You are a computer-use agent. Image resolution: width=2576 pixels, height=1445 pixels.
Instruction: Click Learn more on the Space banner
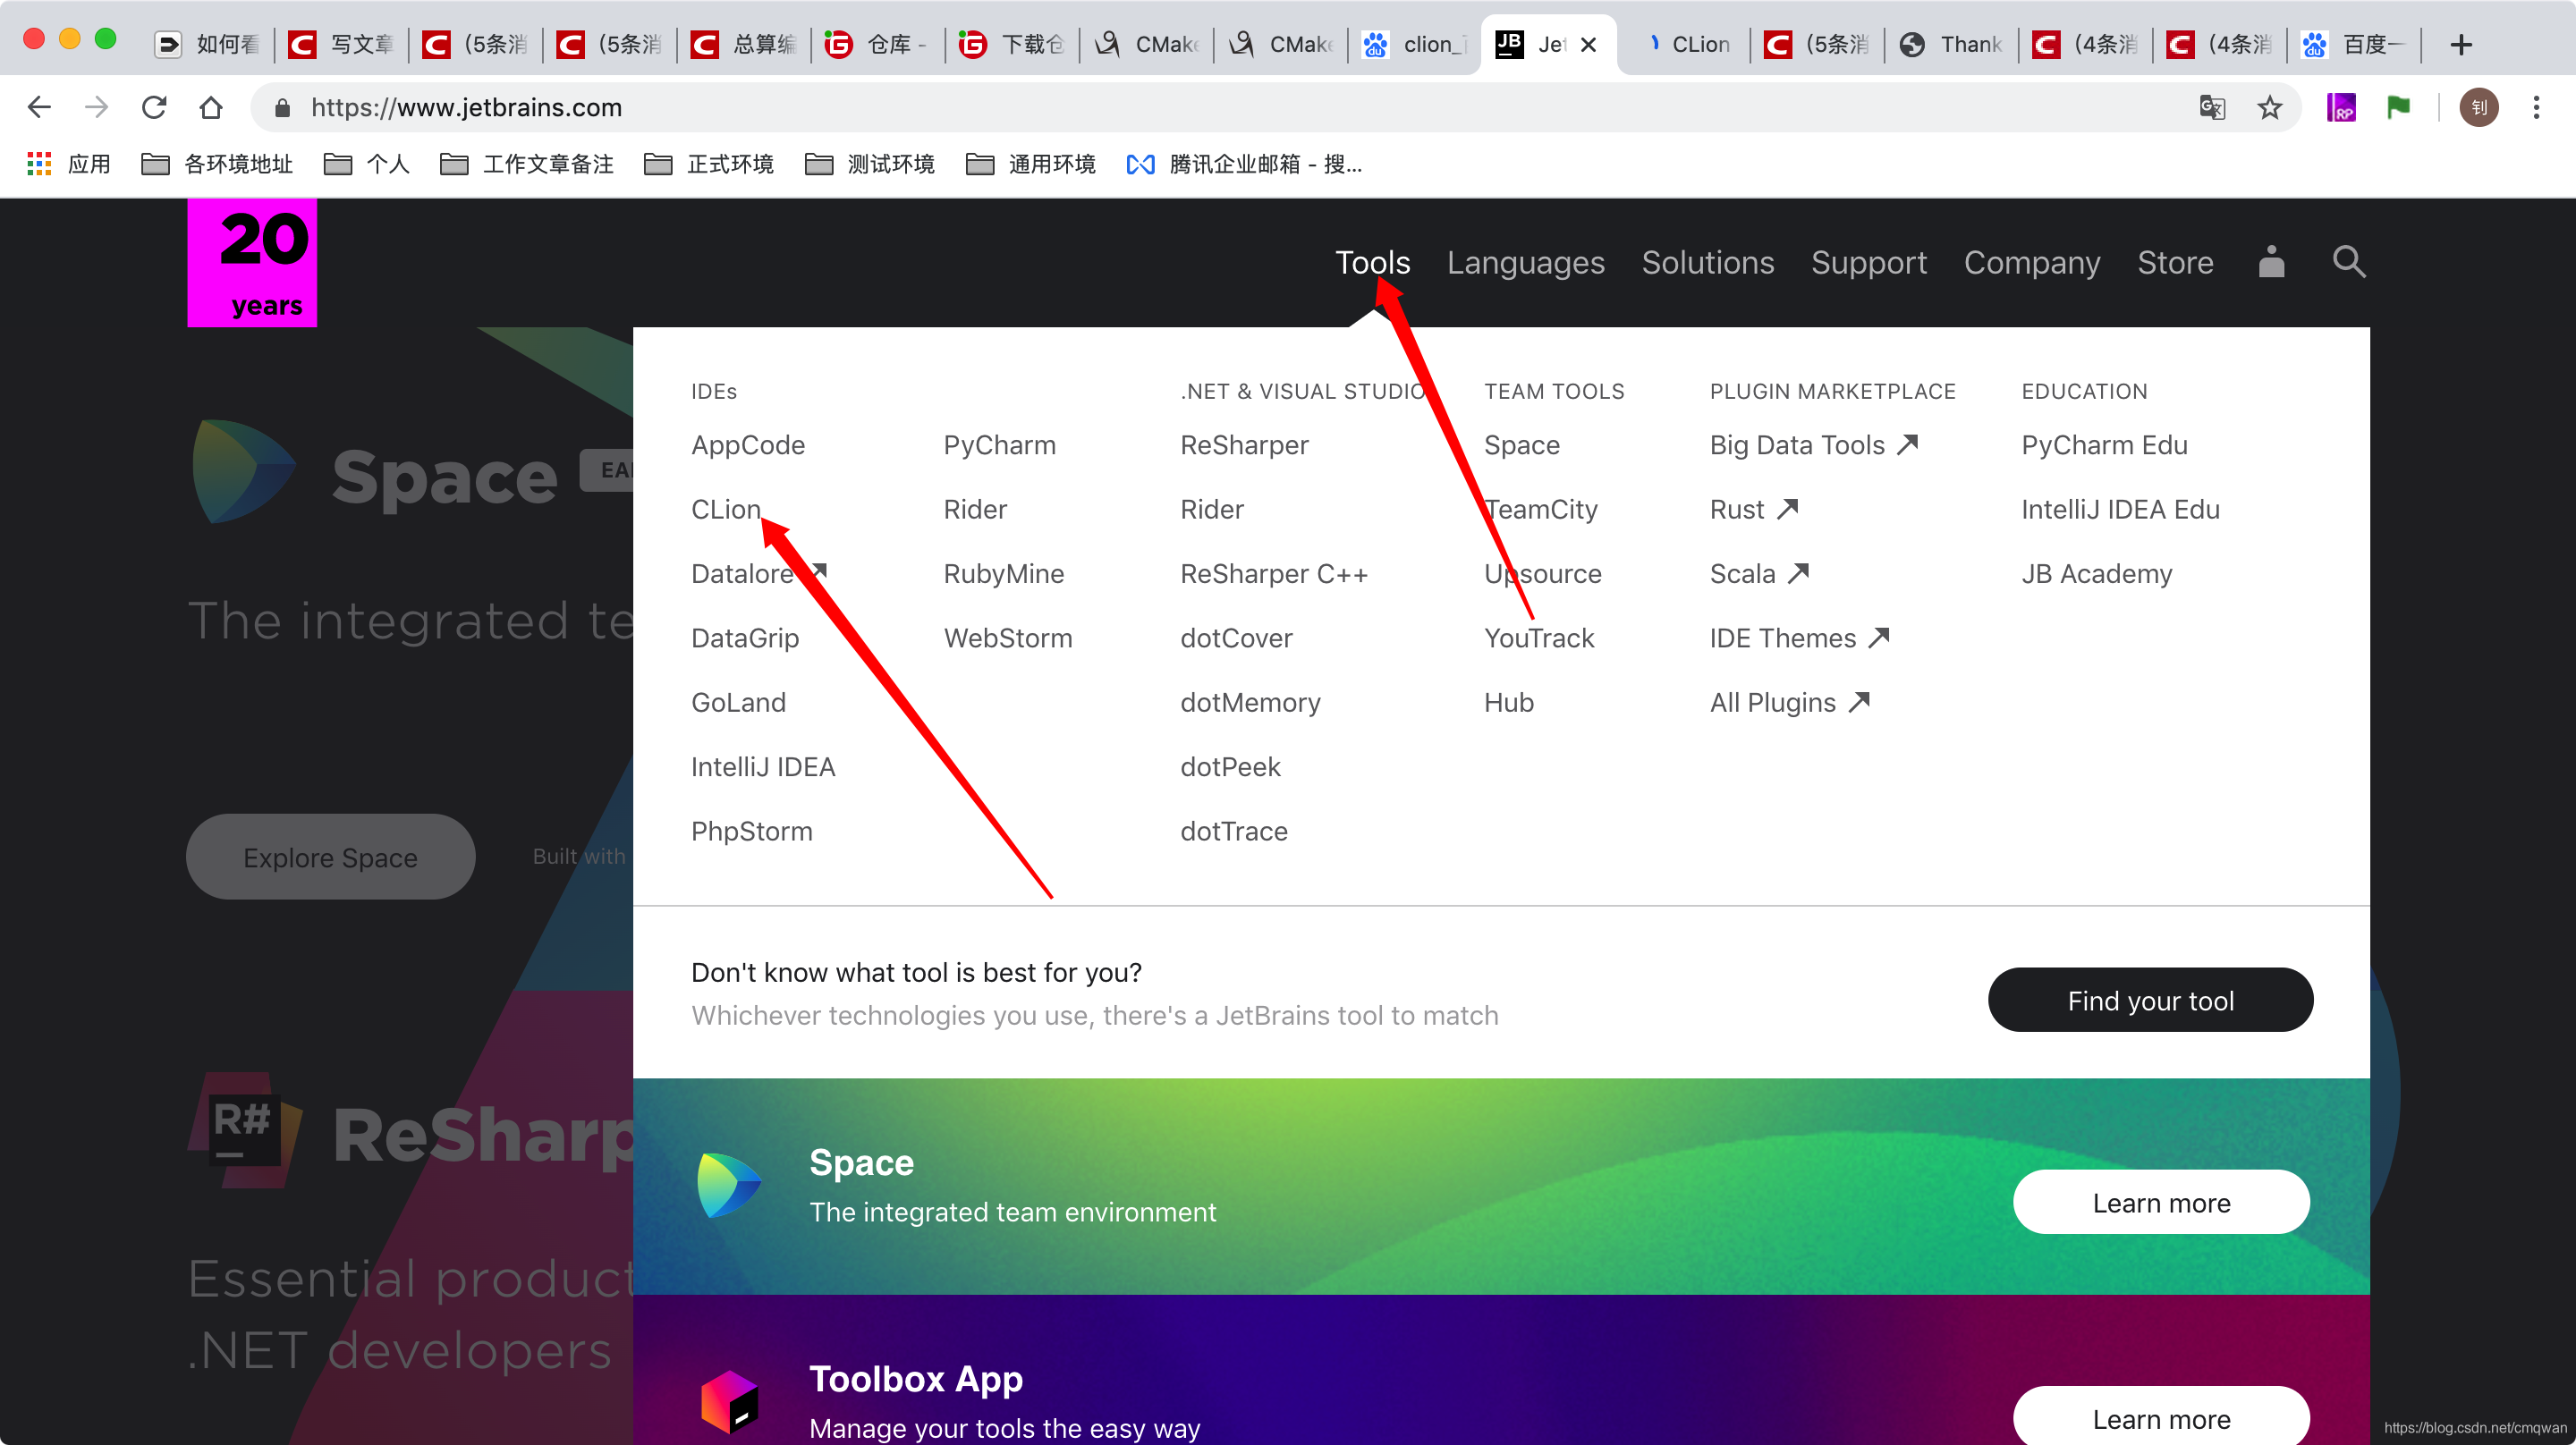coord(2161,1202)
